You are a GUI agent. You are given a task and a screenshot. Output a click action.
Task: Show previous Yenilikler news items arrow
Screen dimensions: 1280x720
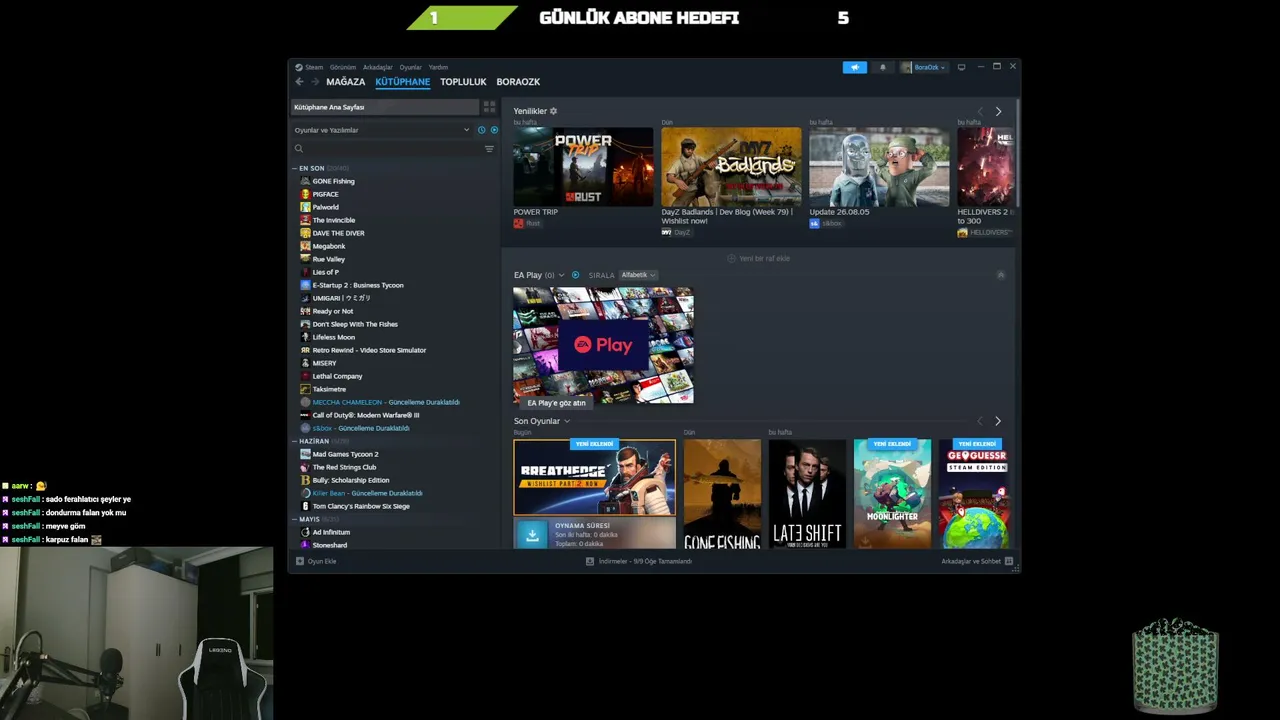(x=980, y=111)
